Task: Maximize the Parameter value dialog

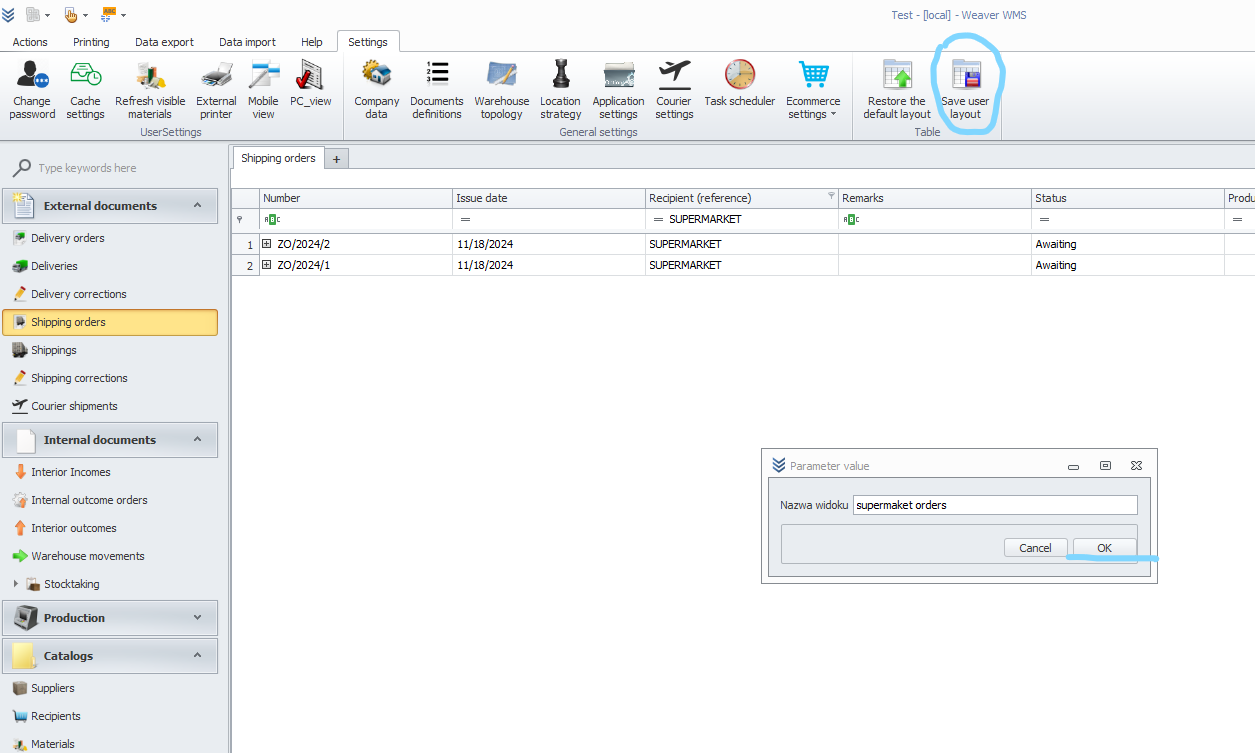Action: pos(1105,466)
